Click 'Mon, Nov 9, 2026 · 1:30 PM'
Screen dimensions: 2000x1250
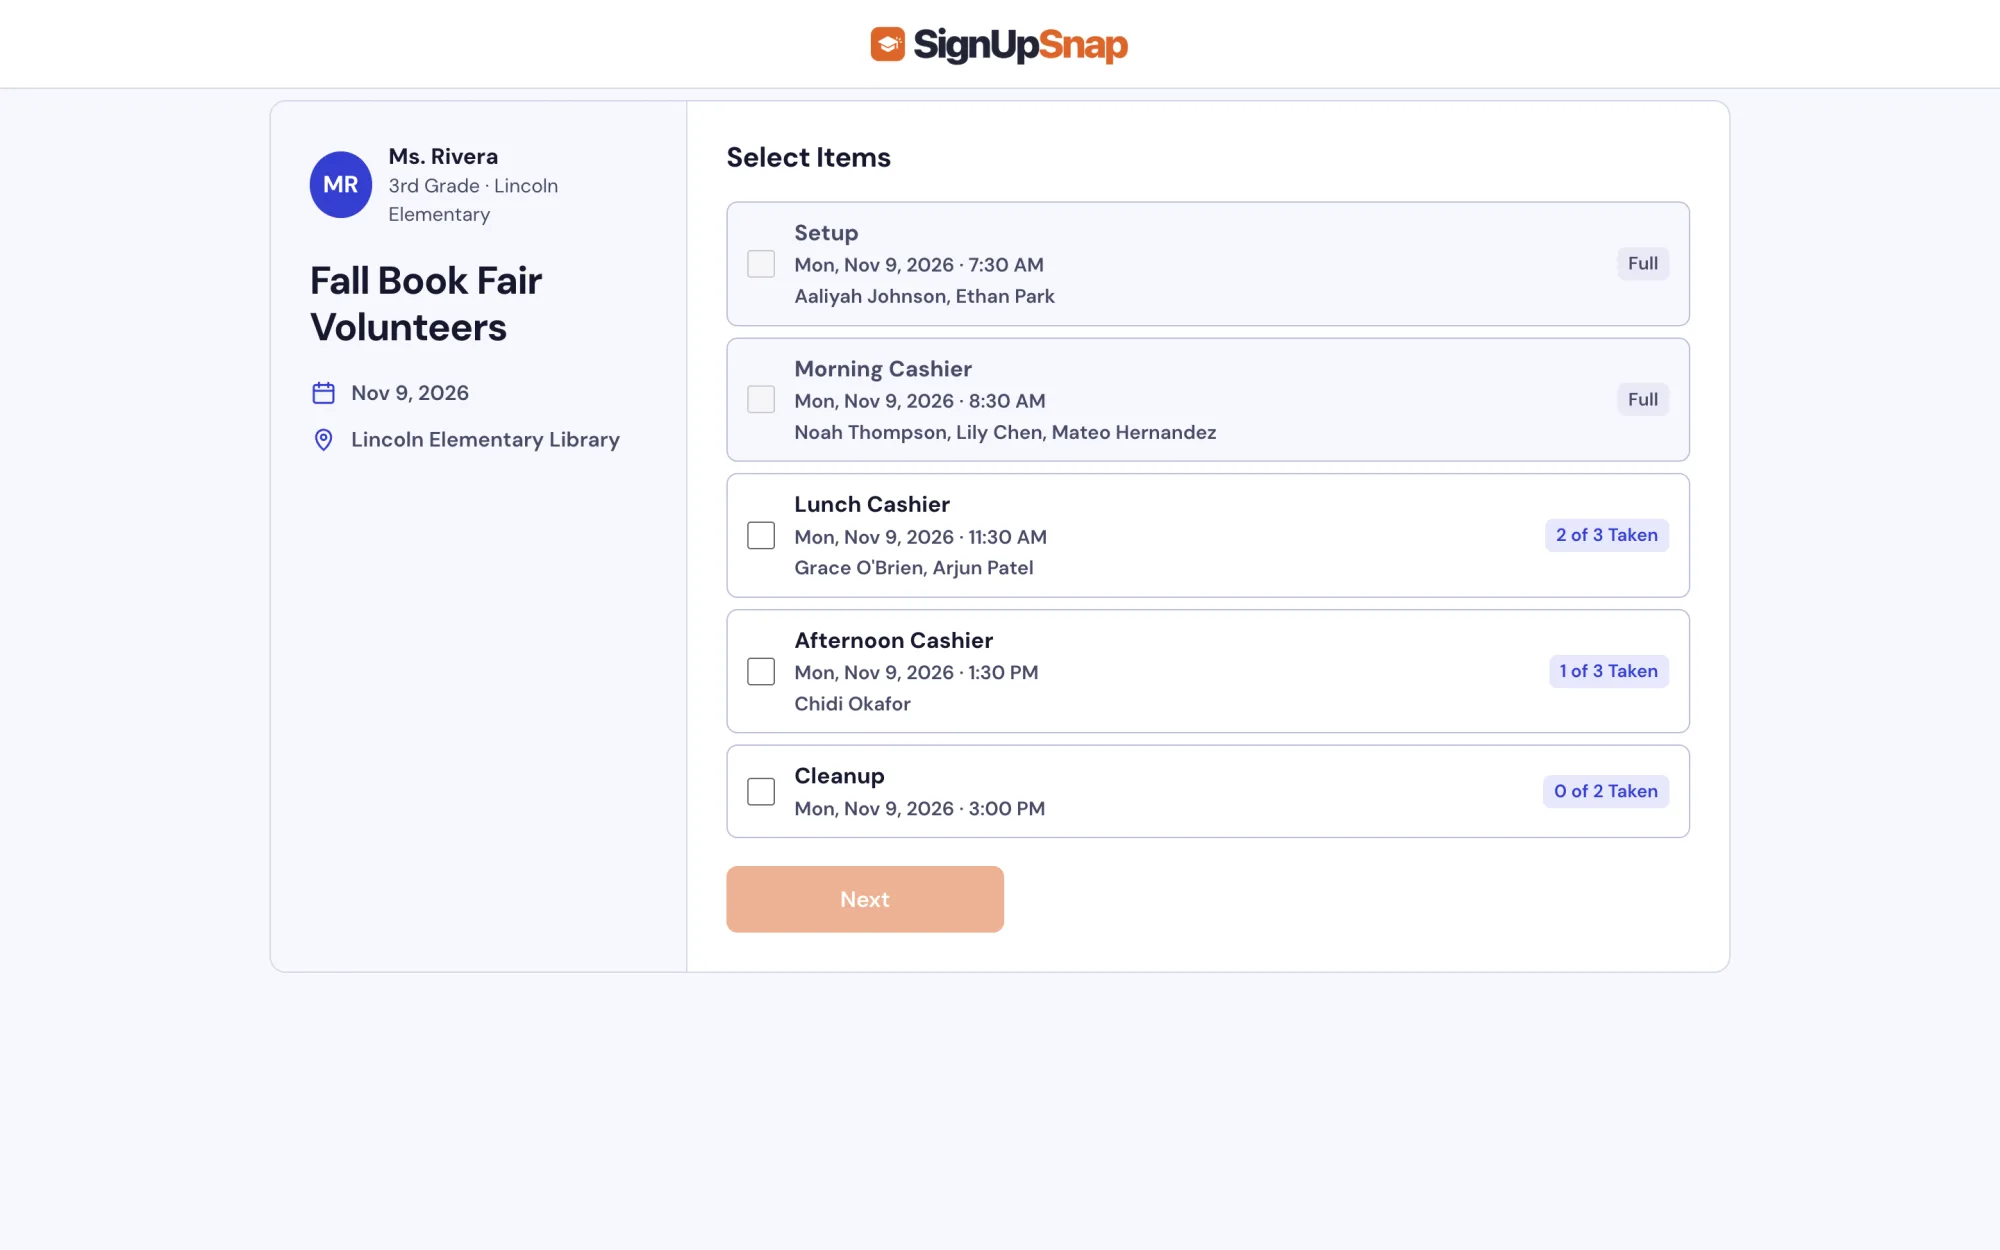tap(917, 673)
